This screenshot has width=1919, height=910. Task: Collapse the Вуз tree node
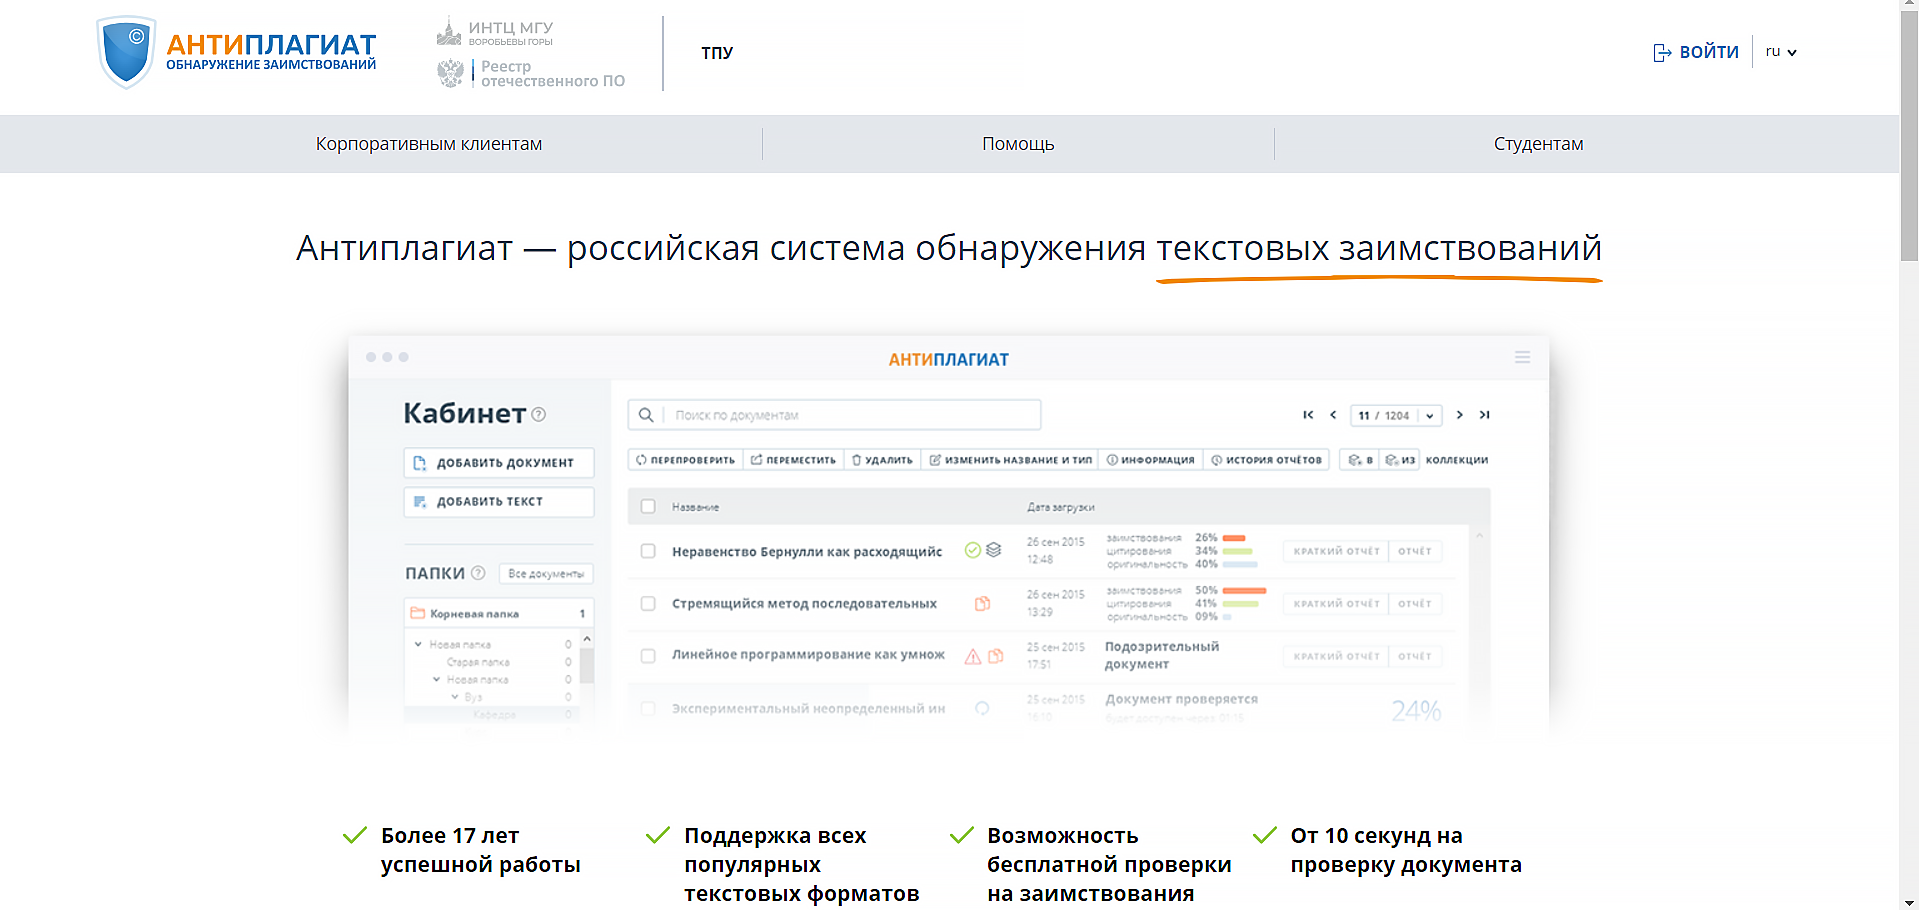454,697
